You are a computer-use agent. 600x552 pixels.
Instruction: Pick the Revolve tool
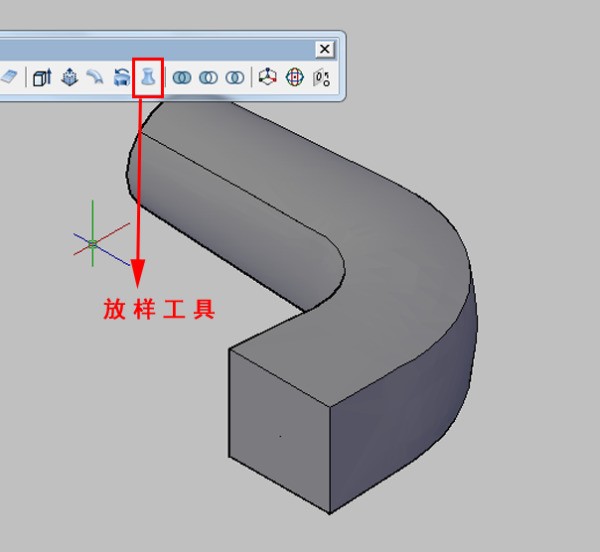122,77
